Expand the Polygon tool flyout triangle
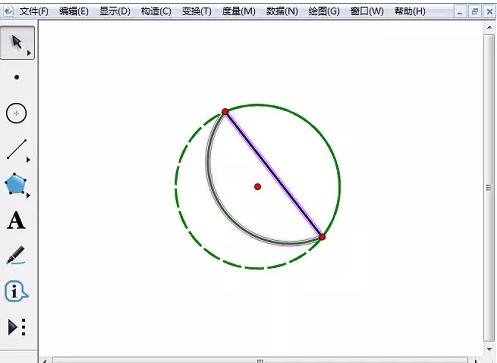The image size is (497, 363). pos(28,195)
